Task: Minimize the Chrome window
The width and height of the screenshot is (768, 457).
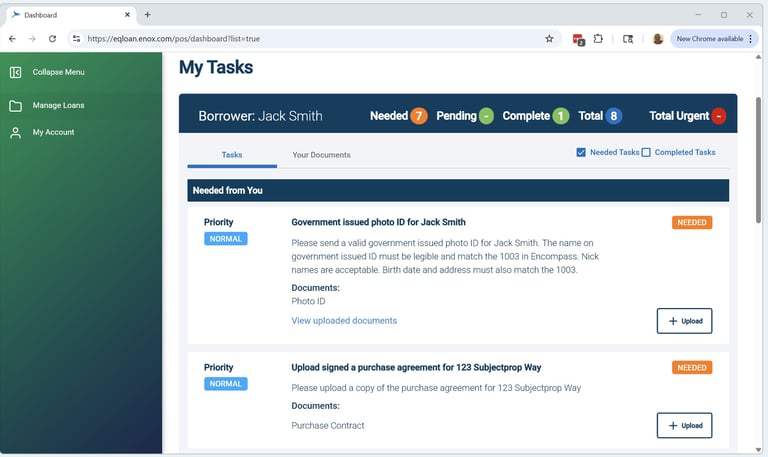Action: click(698, 15)
